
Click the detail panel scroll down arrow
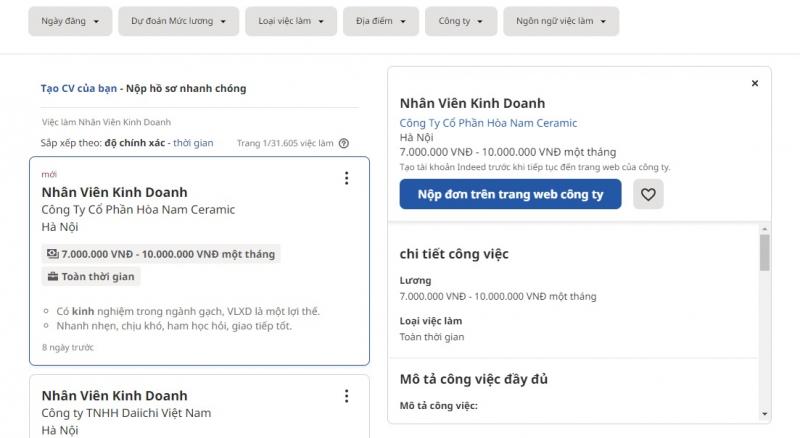pos(764,413)
